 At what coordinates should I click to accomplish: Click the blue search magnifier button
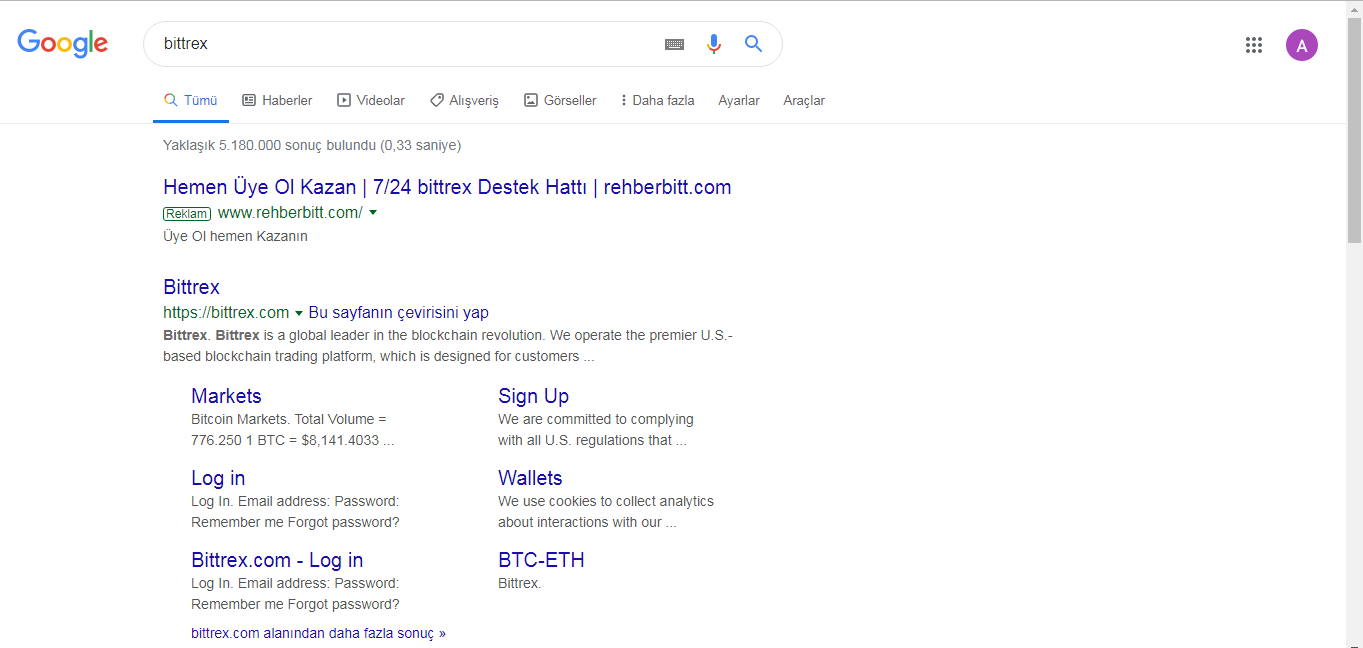[x=753, y=43]
